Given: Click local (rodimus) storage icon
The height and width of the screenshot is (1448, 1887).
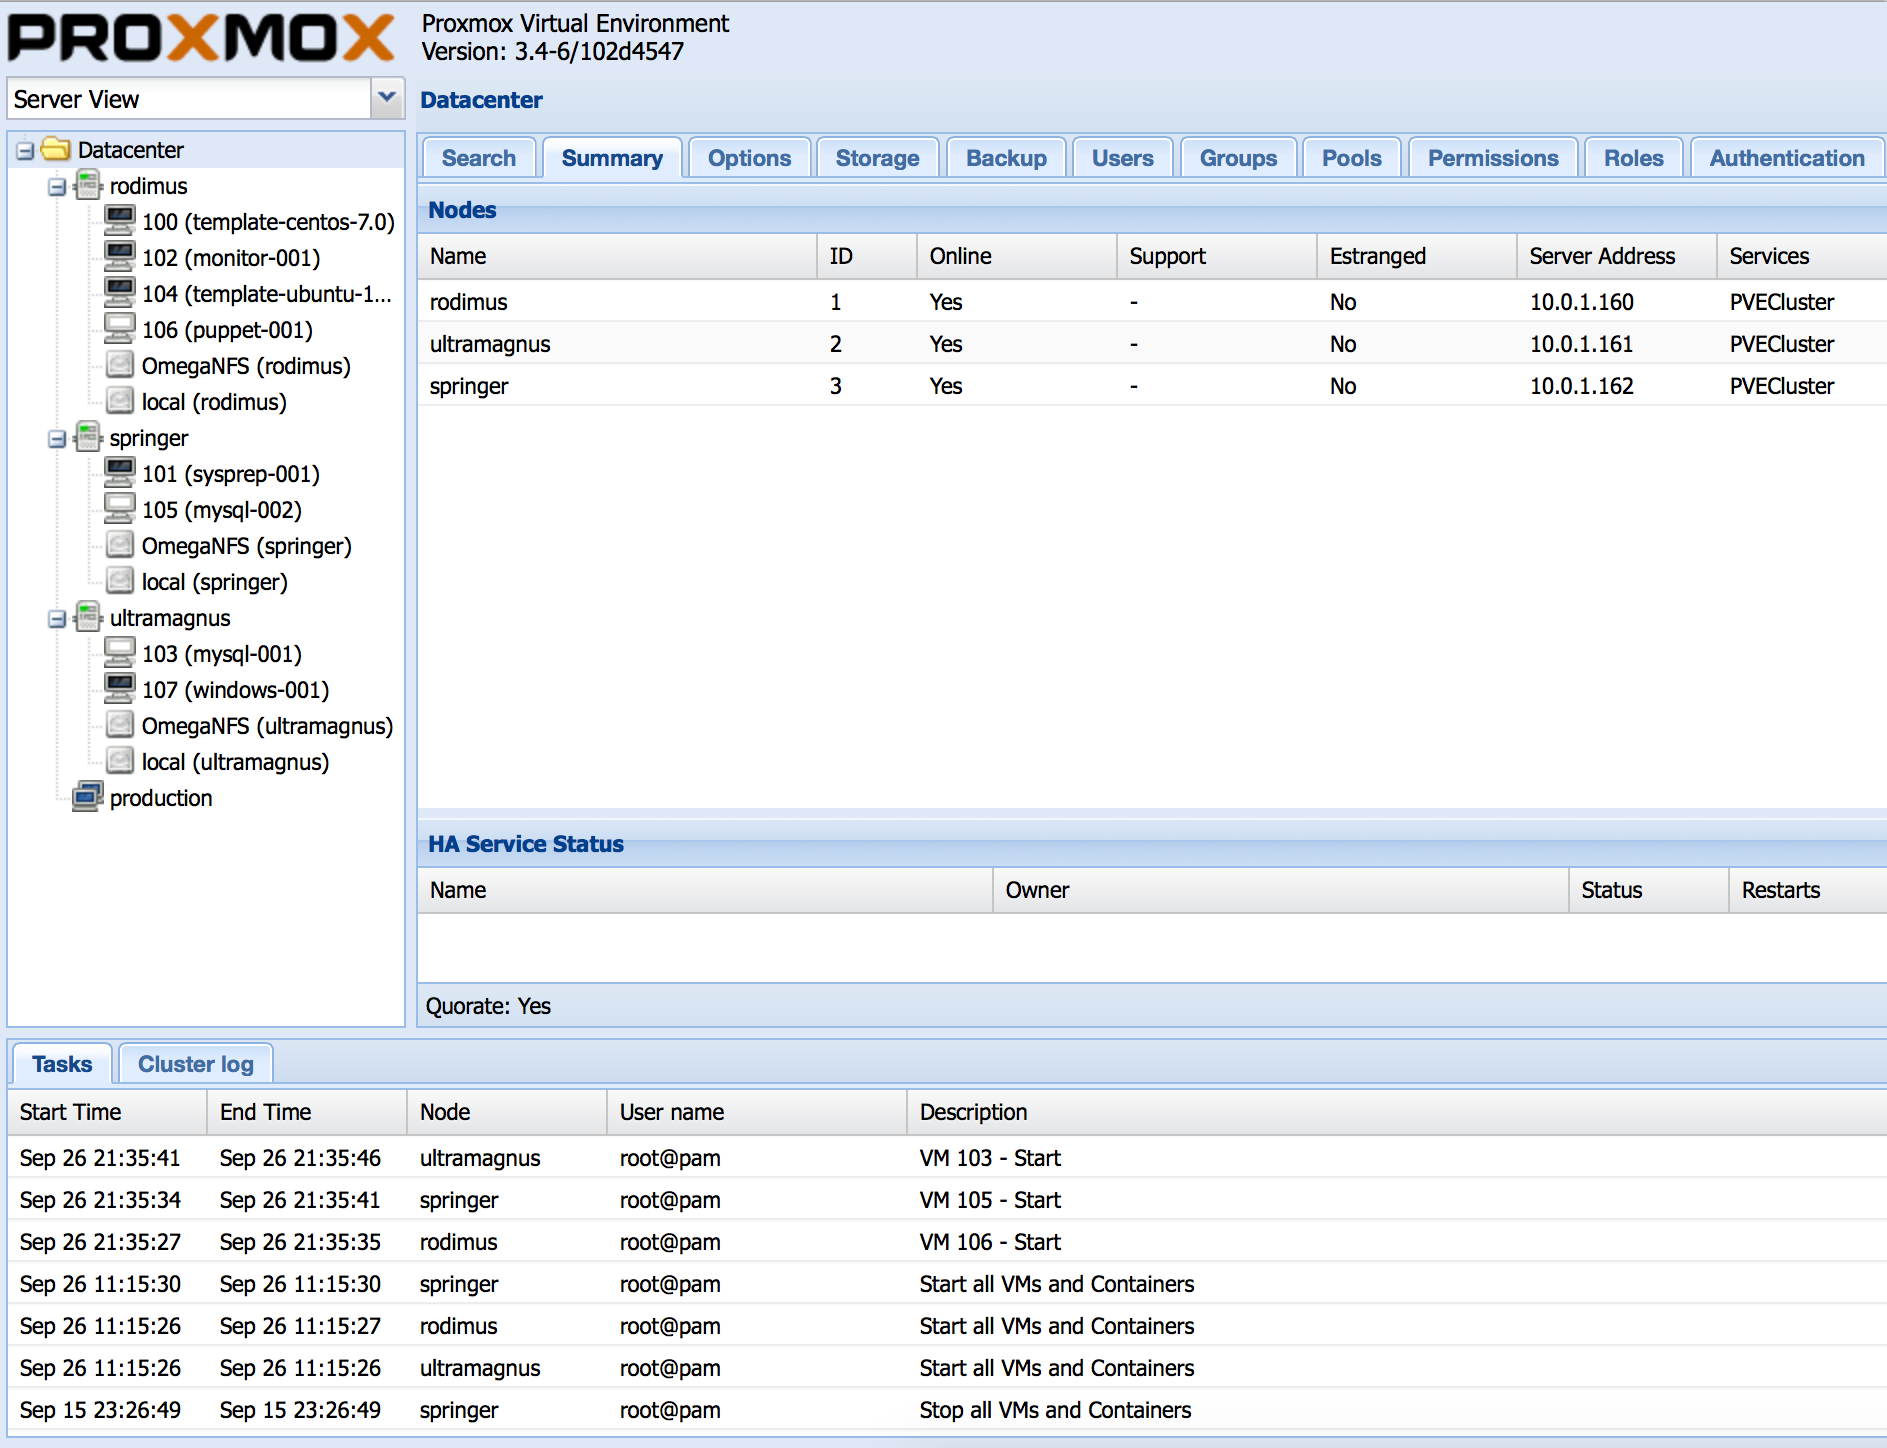Looking at the screenshot, I should [120, 401].
